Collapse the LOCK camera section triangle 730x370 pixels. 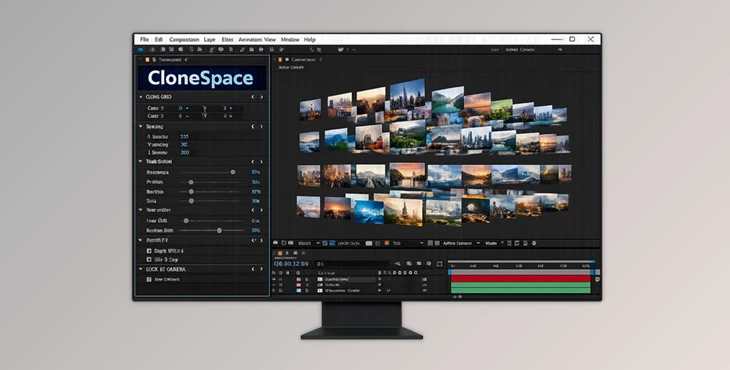click(141, 269)
